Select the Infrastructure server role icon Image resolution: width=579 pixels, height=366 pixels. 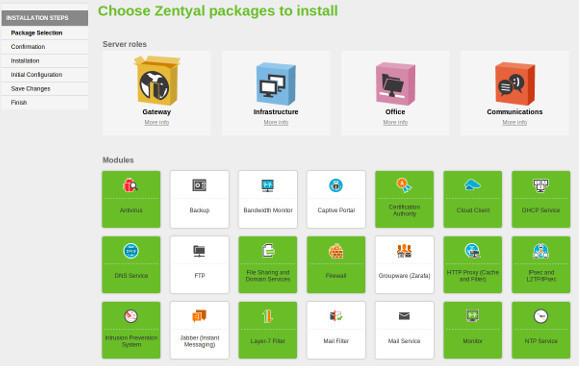point(276,84)
